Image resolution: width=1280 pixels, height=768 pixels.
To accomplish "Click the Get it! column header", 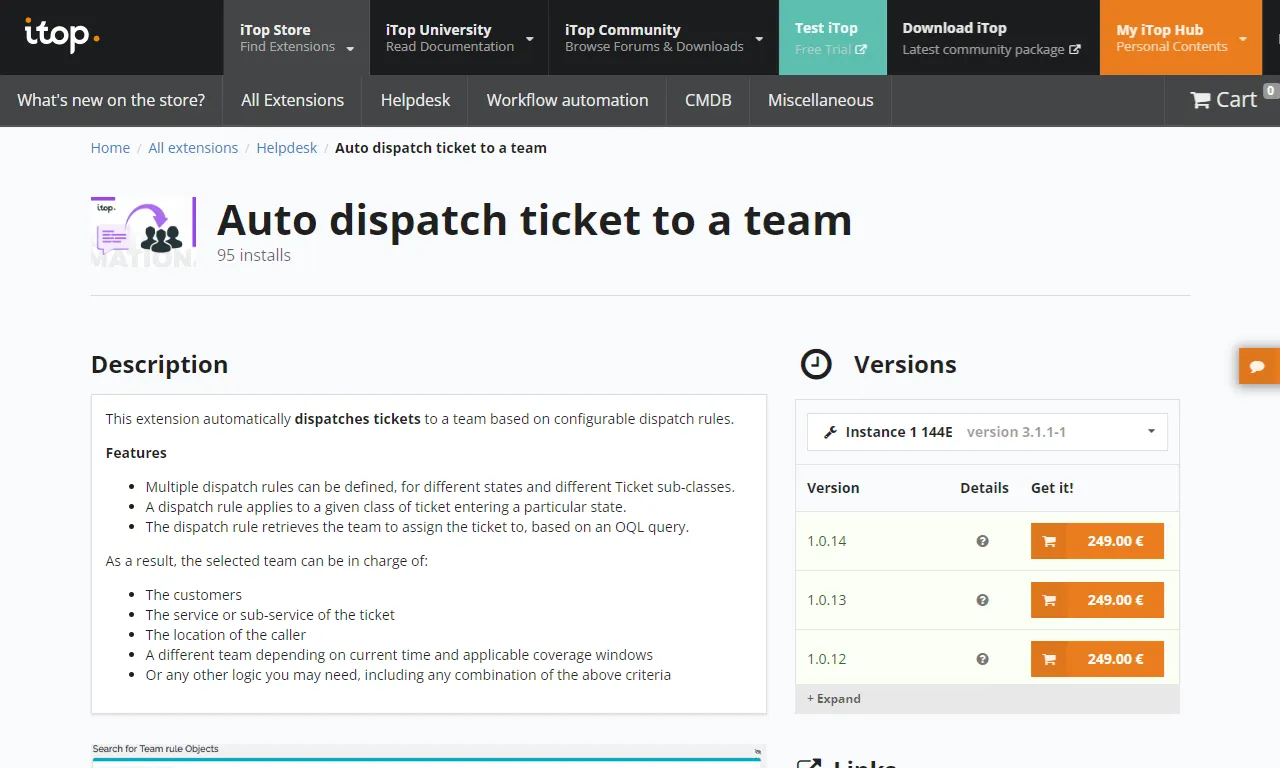I will pos(1052,488).
